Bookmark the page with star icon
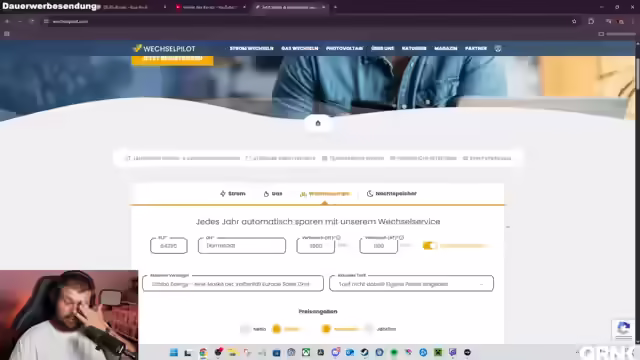 point(574,21)
